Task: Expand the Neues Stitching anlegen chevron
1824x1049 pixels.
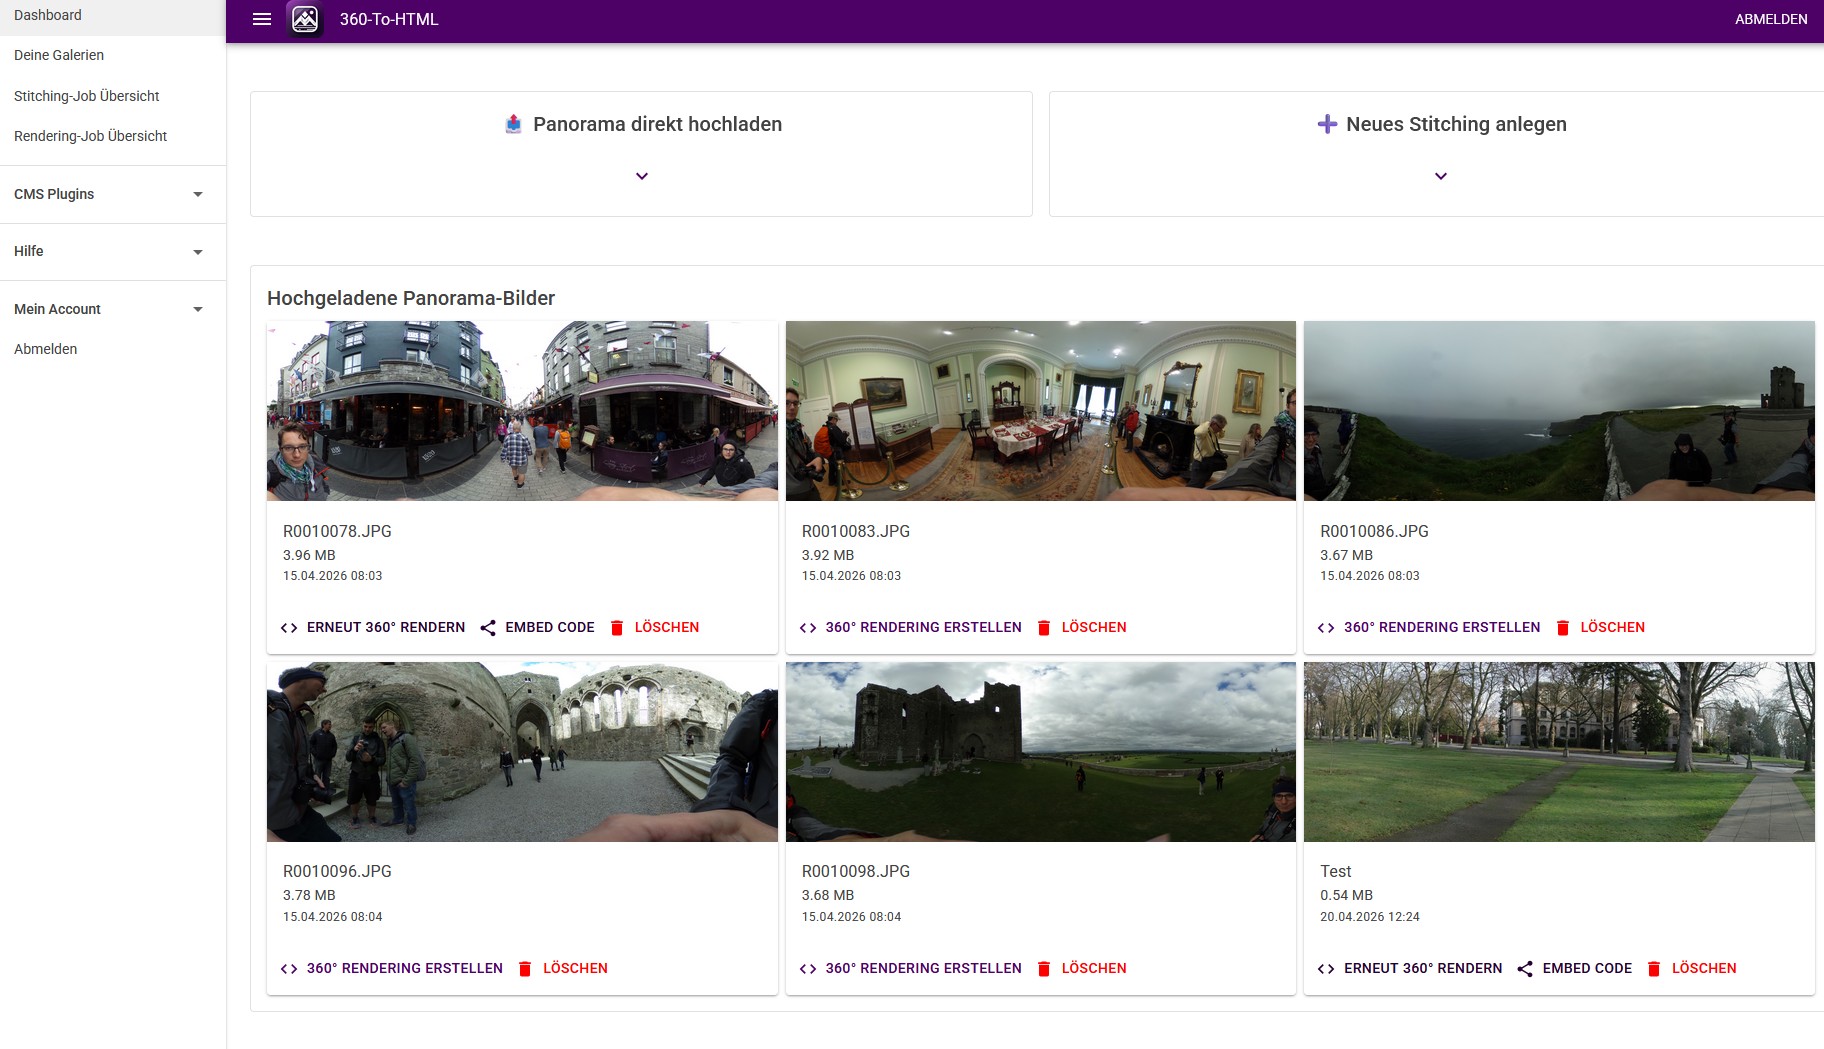Action: point(1441,176)
